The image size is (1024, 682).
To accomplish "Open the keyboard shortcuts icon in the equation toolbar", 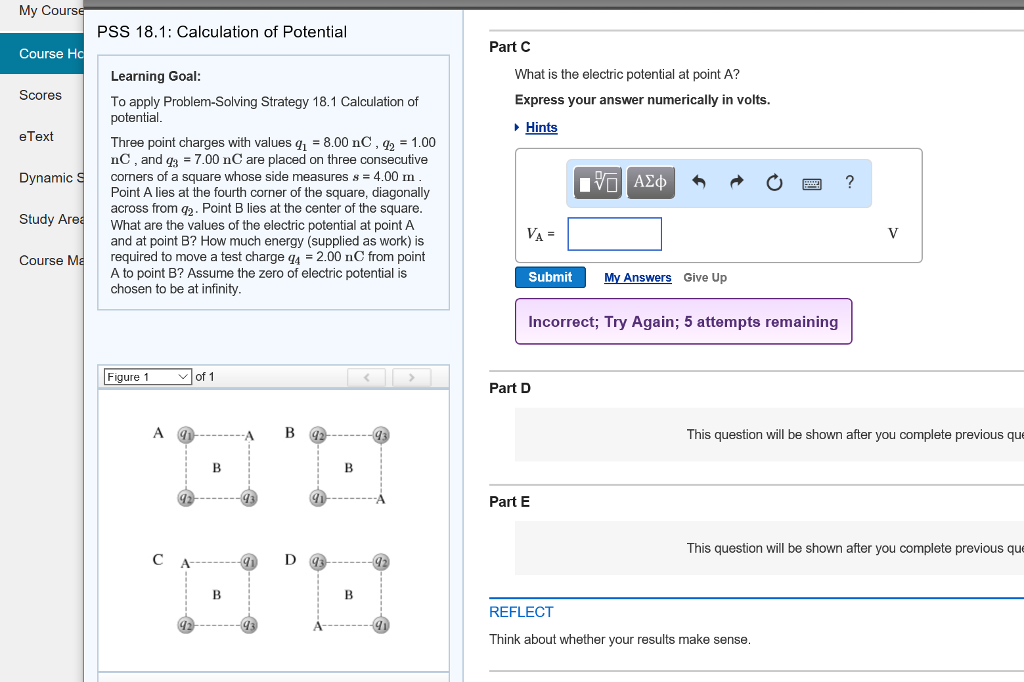I will point(812,183).
